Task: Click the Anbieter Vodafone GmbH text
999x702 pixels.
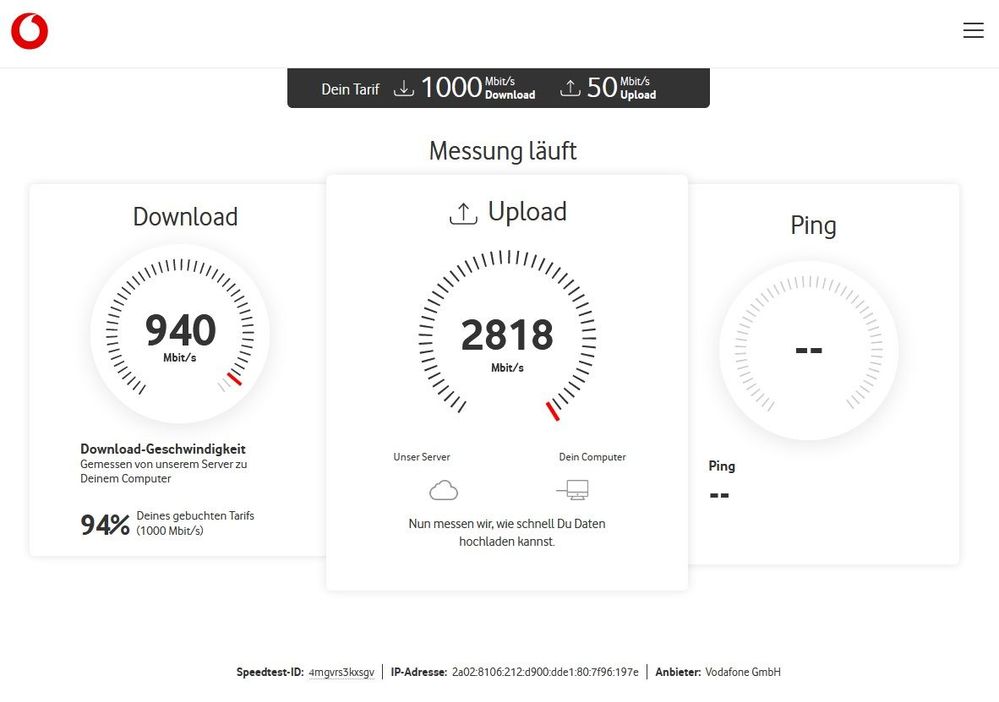Action: pos(742,672)
